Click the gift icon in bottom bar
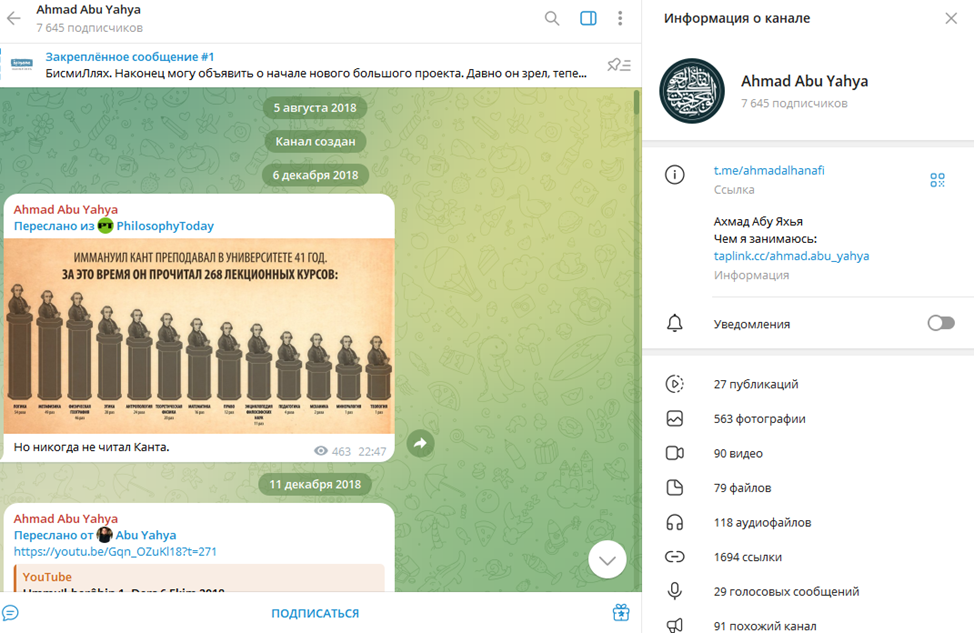This screenshot has width=974, height=633. point(621,612)
